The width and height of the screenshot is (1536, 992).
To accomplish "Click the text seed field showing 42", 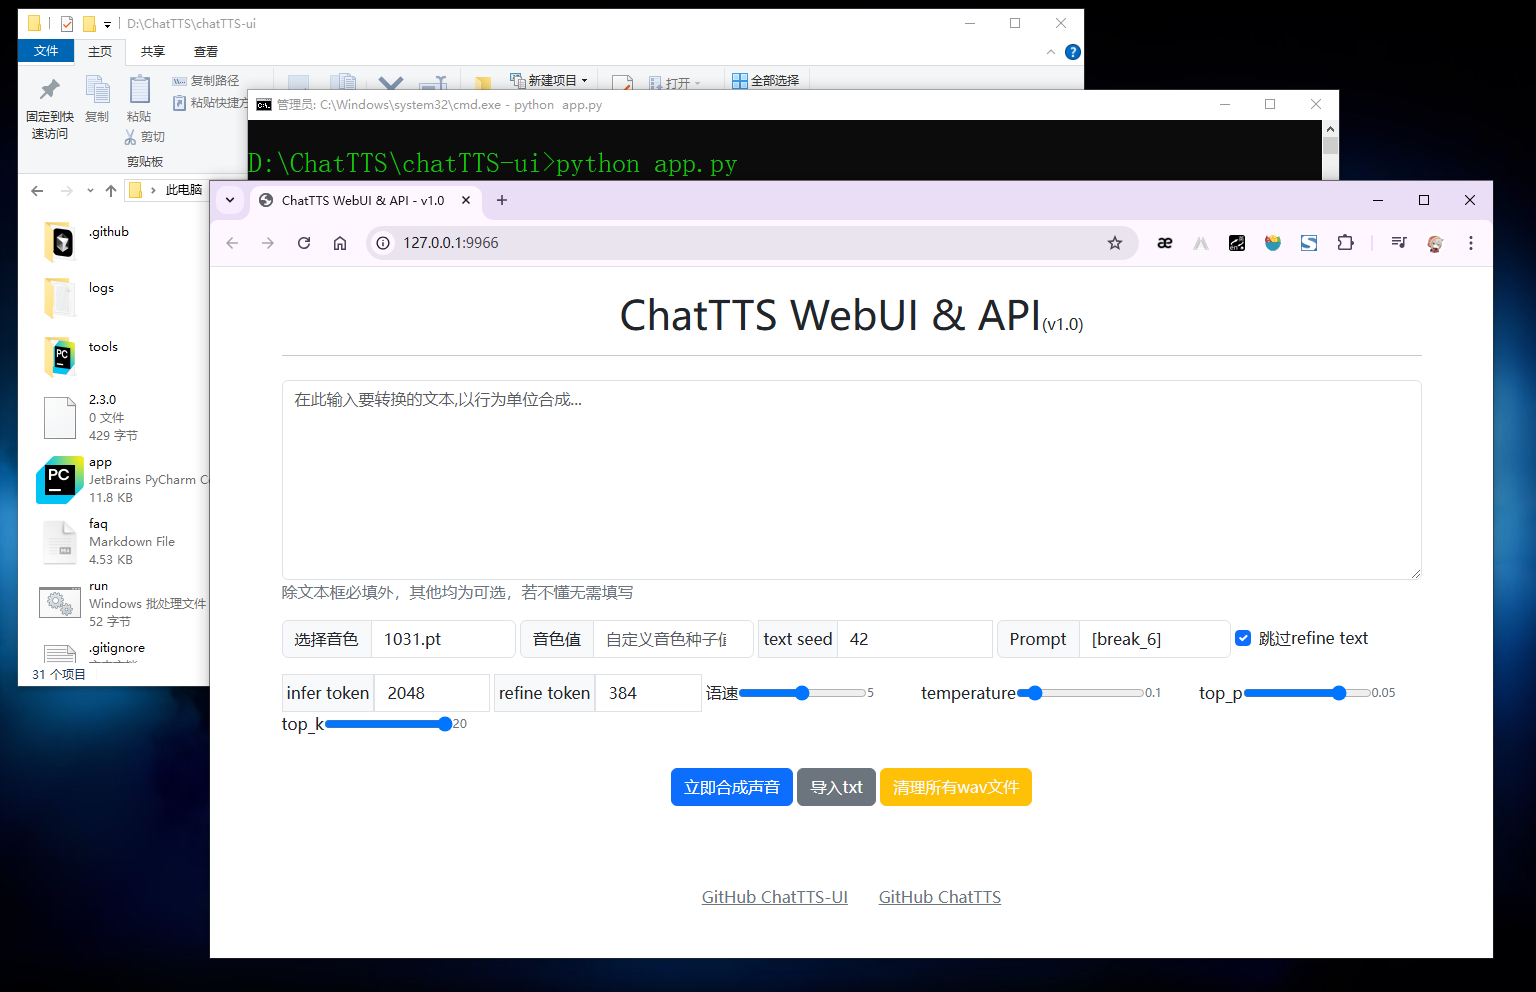I will (915, 639).
